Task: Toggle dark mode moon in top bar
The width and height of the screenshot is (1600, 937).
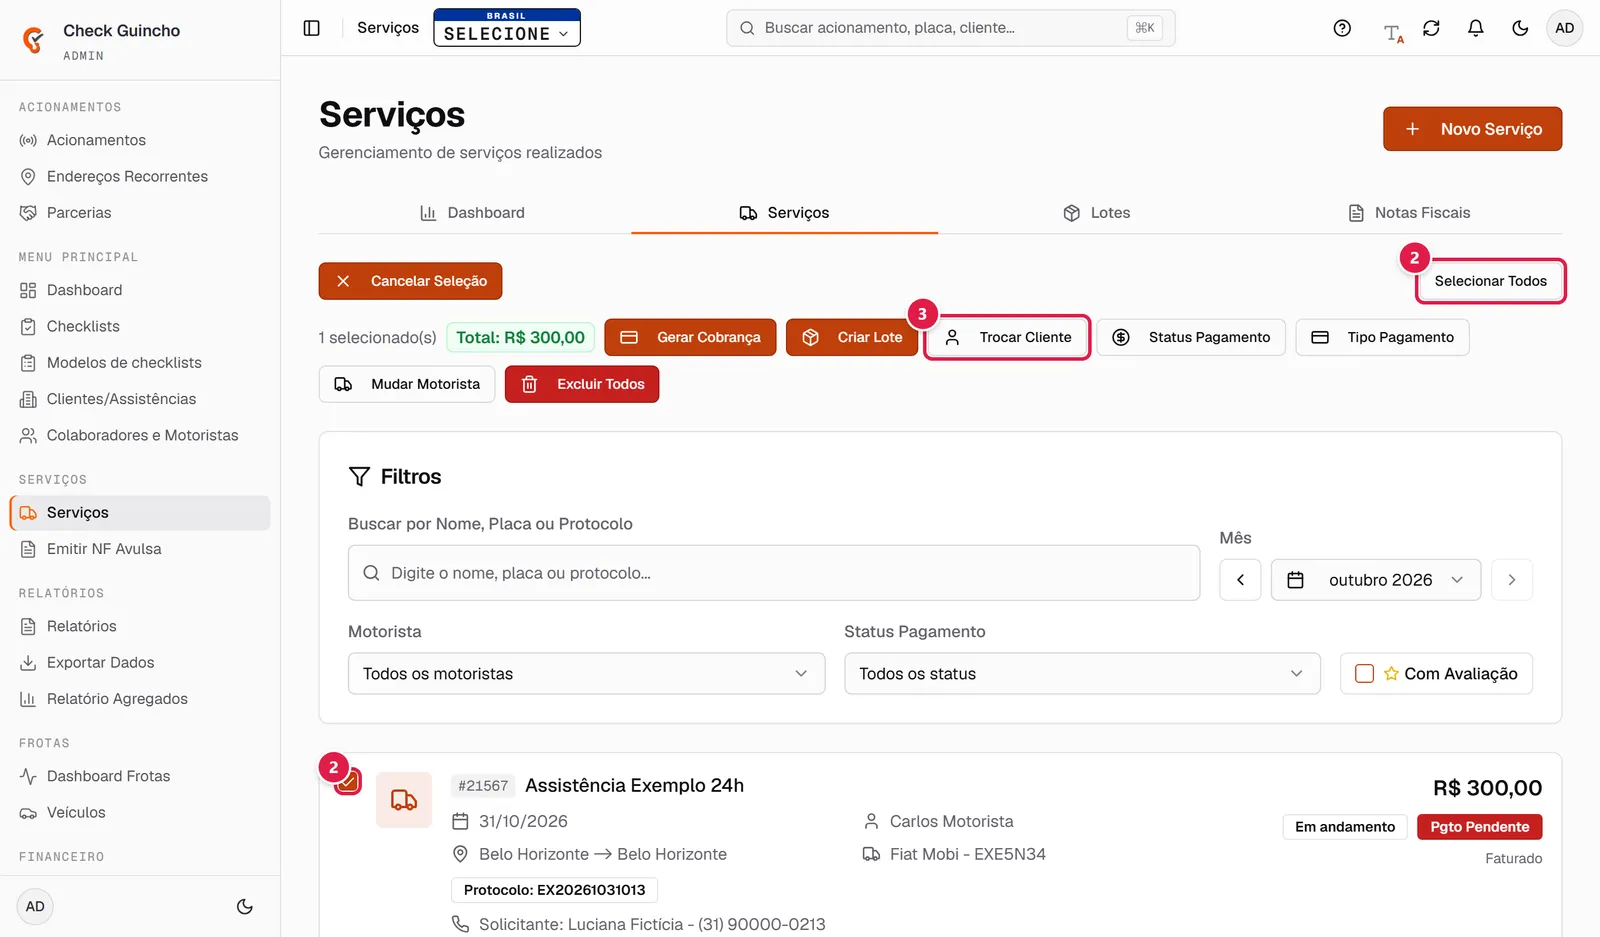Action: pyautogui.click(x=1520, y=28)
